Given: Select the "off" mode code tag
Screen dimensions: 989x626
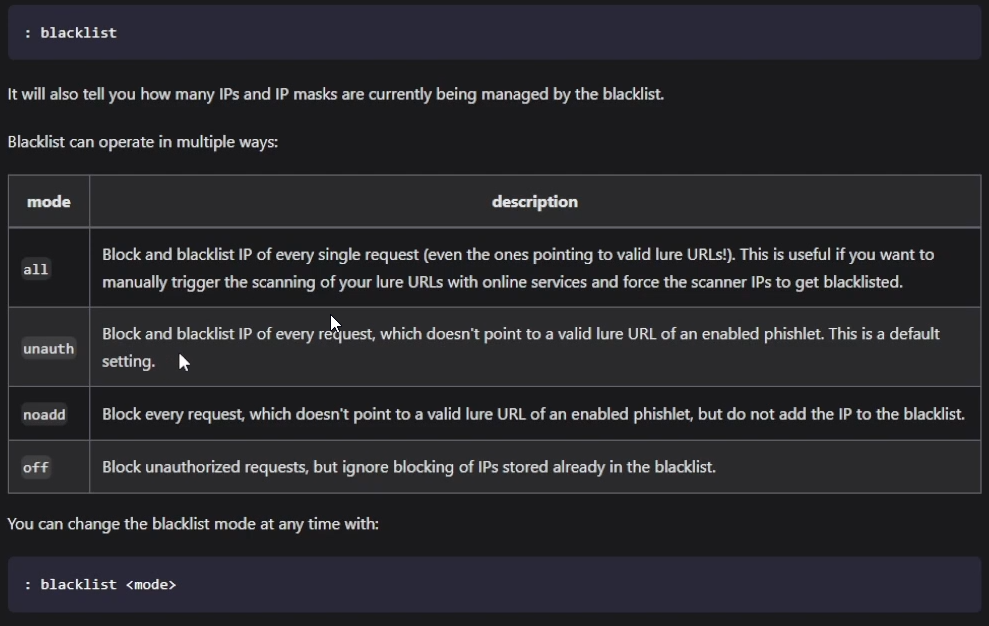Looking at the screenshot, I should pyautogui.click(x=36, y=467).
